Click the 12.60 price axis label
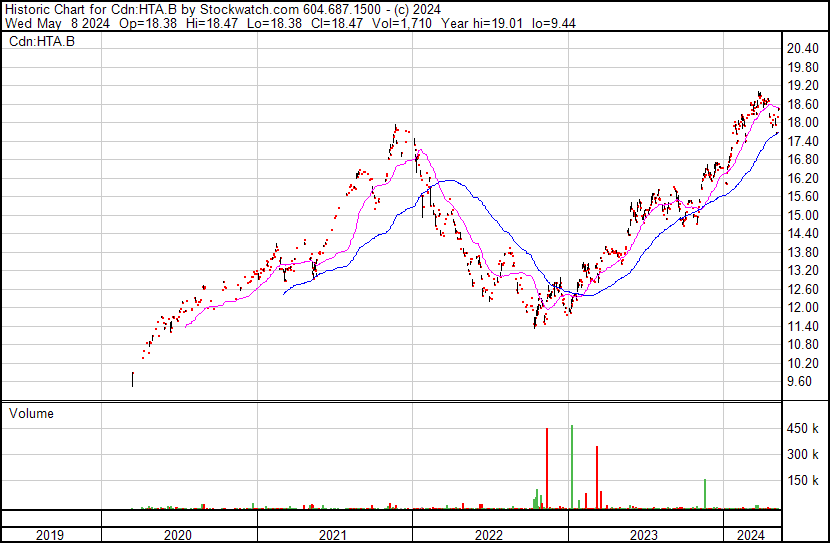This screenshot has height=543, width=830. coord(802,289)
